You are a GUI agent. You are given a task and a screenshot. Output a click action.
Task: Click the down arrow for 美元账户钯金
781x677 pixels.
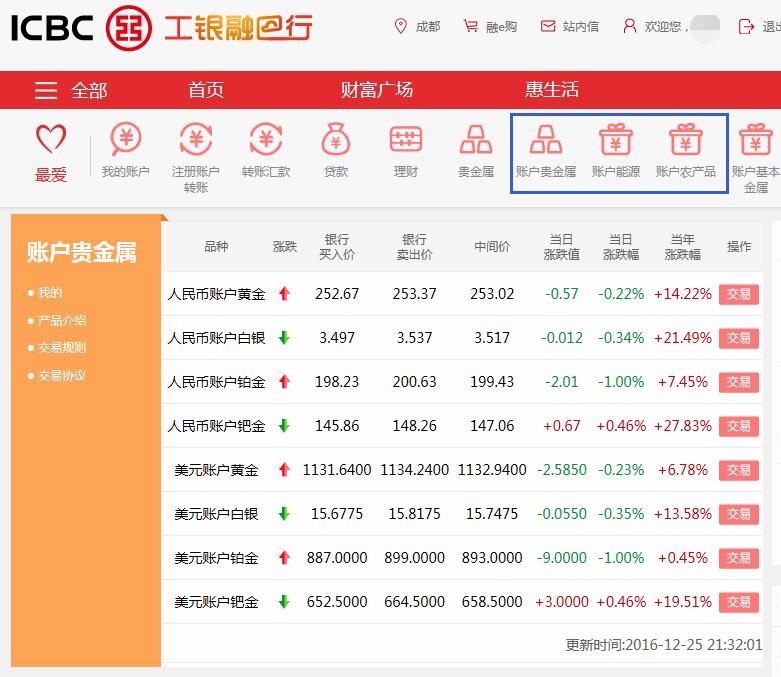pyautogui.click(x=284, y=602)
